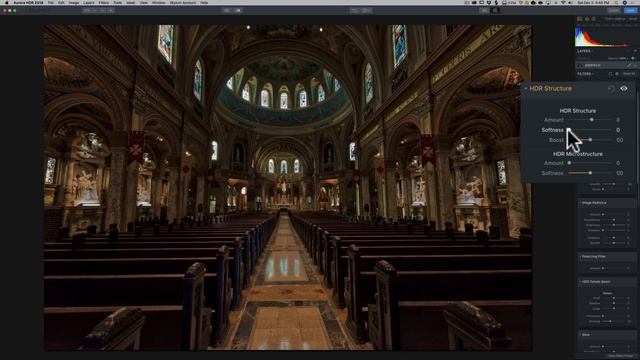640x360 pixels.
Task: Collapse the Image Radiance filter panel
Action: [580, 203]
